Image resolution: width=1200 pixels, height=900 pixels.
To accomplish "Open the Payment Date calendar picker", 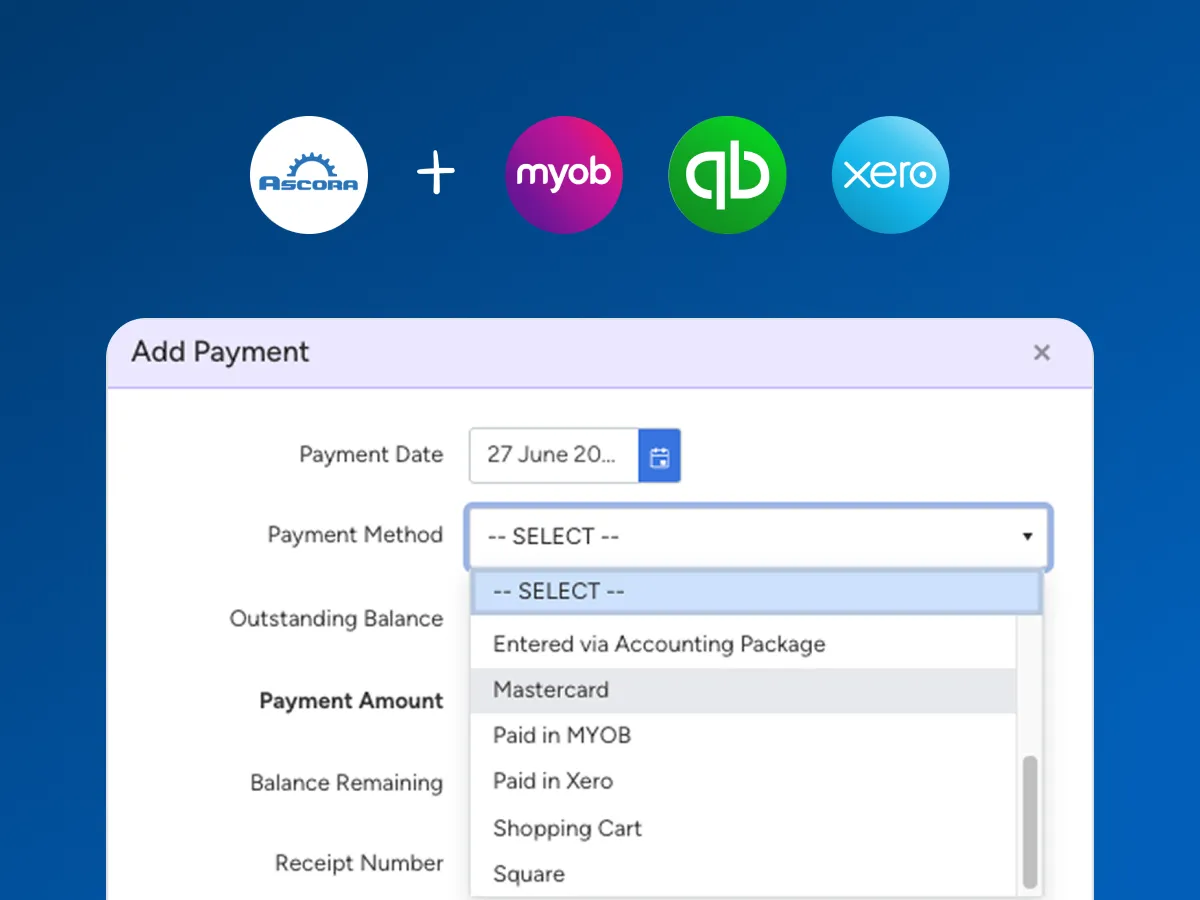I will tap(660, 456).
